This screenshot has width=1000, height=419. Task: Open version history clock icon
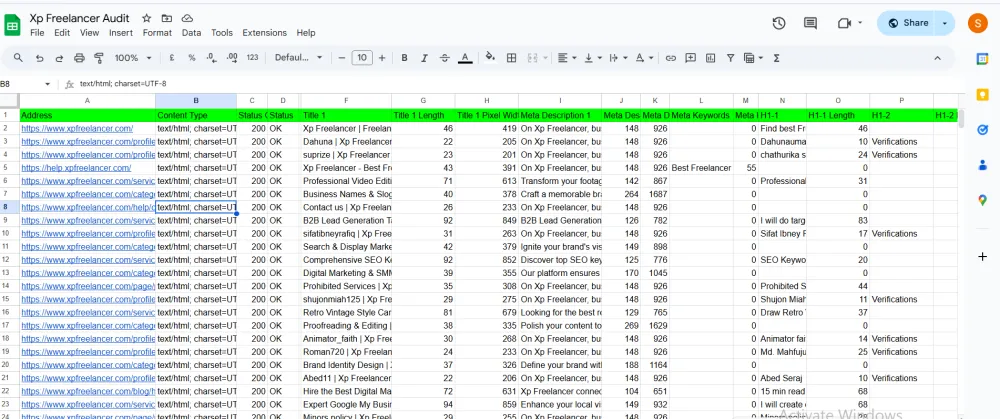(779, 23)
